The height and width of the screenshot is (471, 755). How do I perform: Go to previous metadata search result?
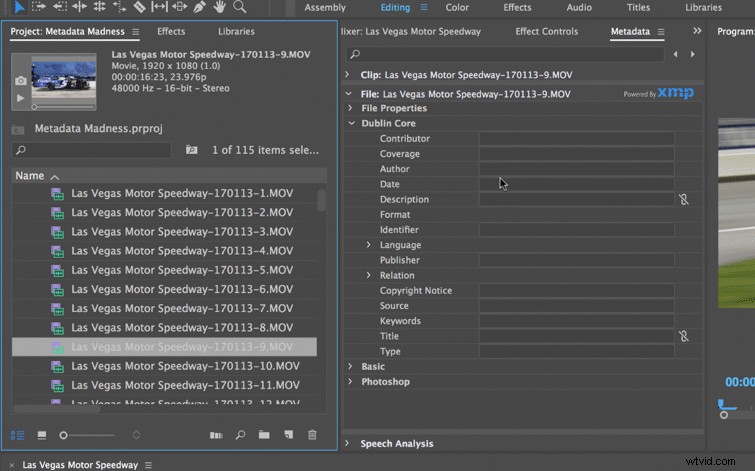click(676, 54)
